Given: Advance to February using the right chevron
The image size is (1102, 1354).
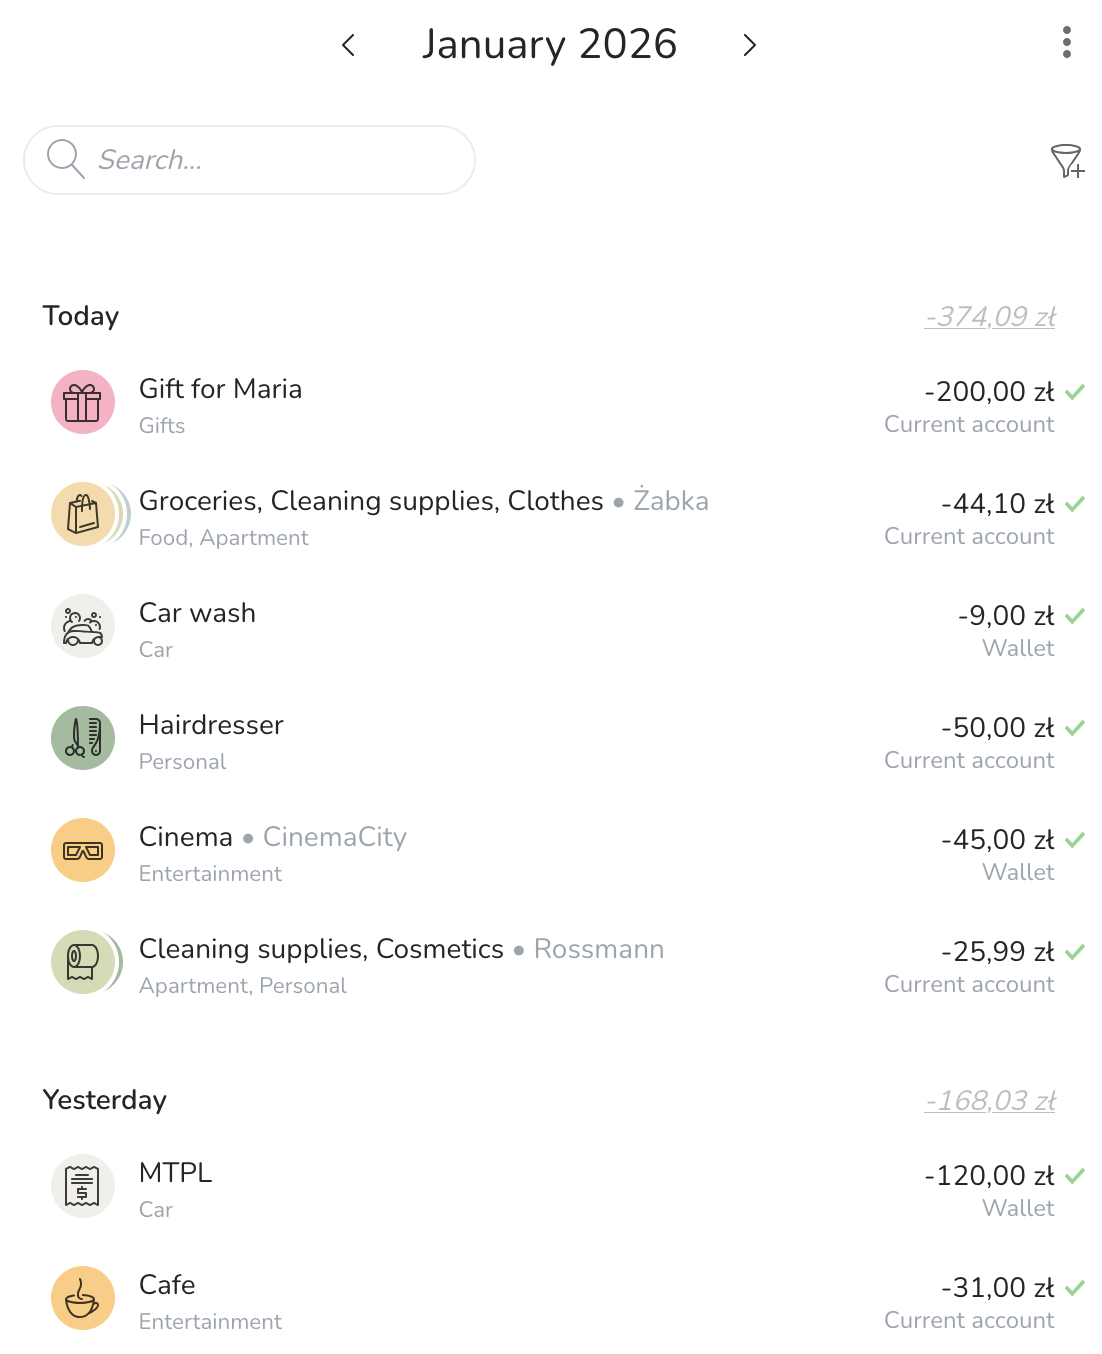Looking at the screenshot, I should click(x=749, y=45).
